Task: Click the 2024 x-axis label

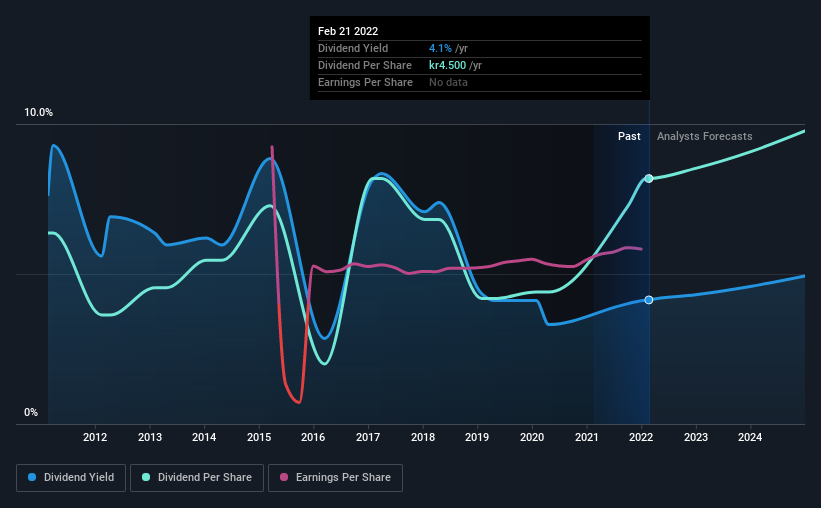Action: (x=750, y=437)
